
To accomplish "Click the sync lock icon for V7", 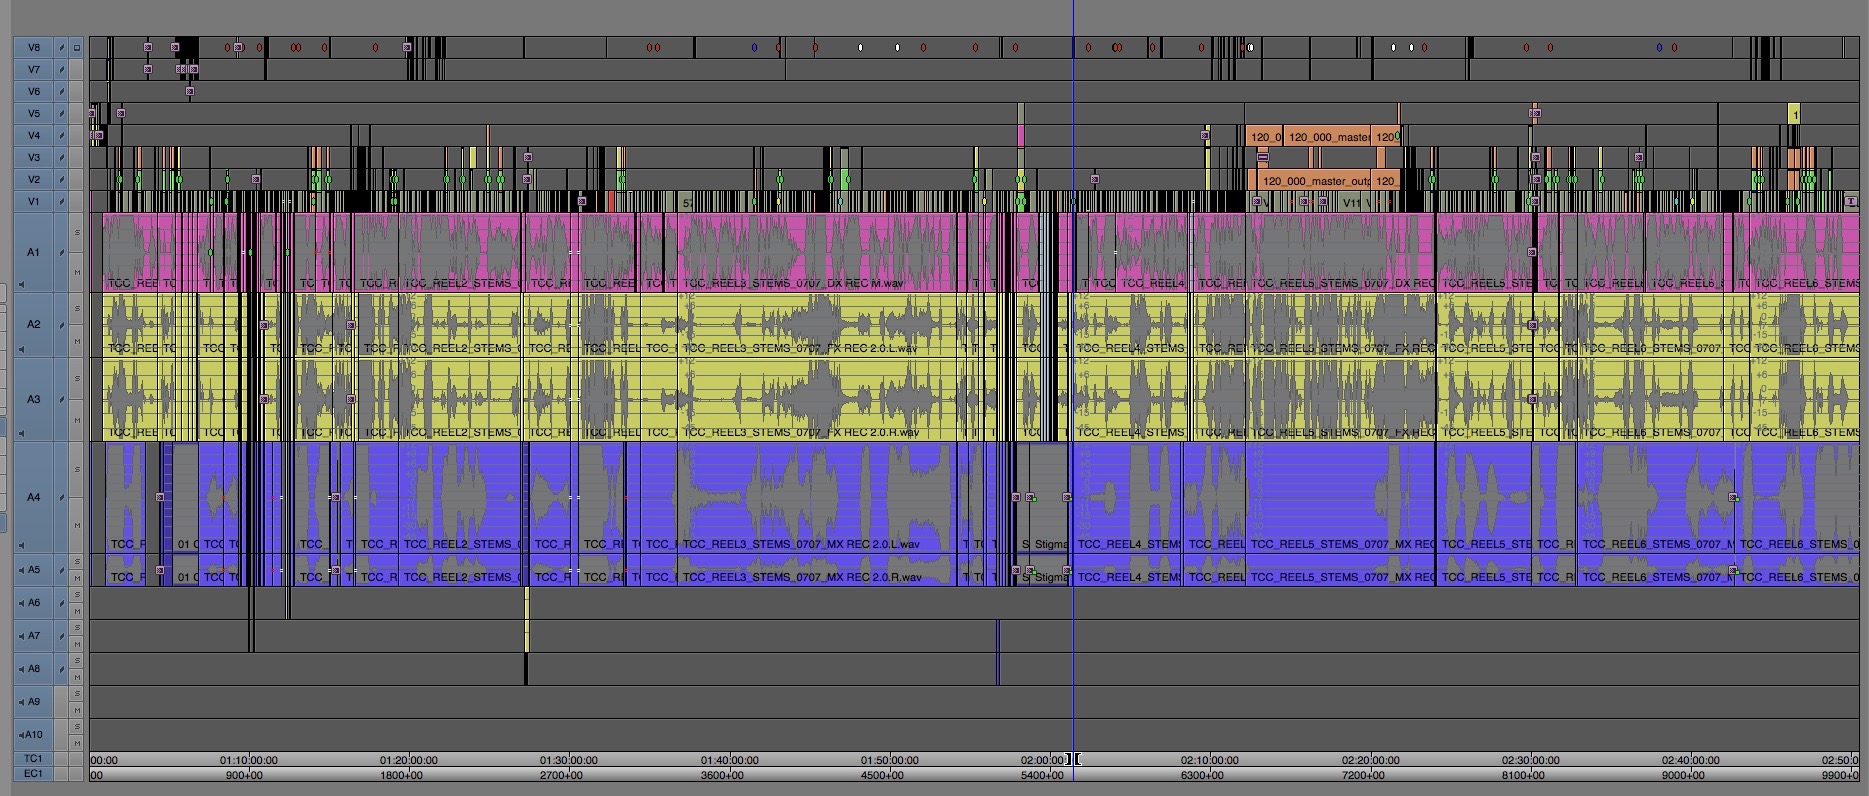I will click(x=62, y=69).
